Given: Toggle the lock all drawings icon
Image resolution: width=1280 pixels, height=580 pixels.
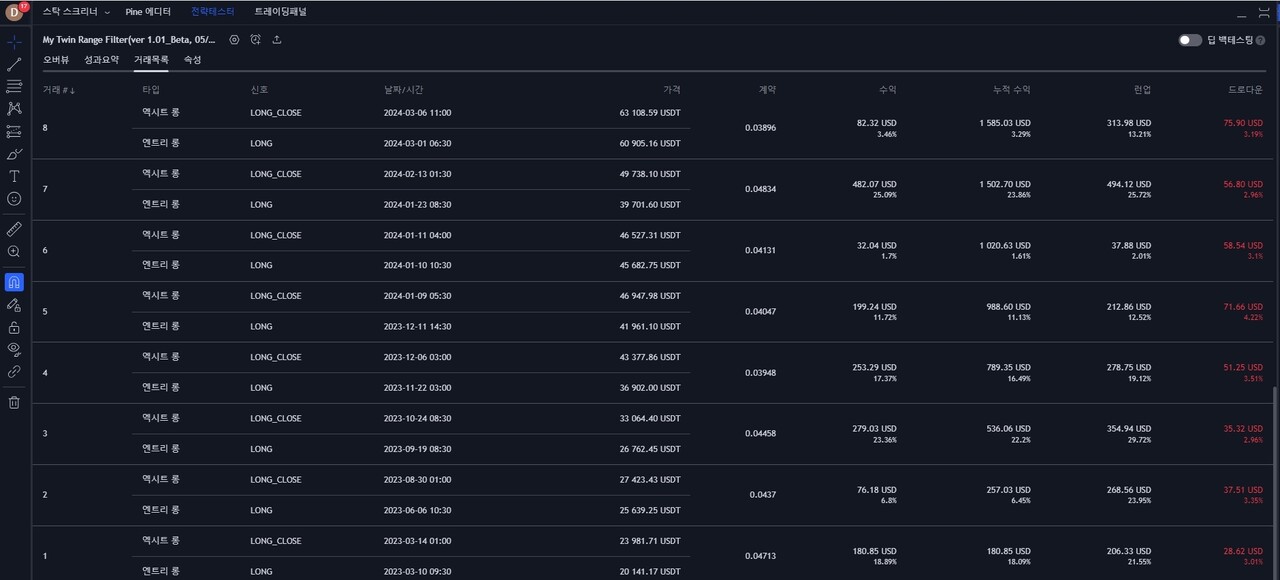Looking at the screenshot, I should pyautogui.click(x=14, y=327).
